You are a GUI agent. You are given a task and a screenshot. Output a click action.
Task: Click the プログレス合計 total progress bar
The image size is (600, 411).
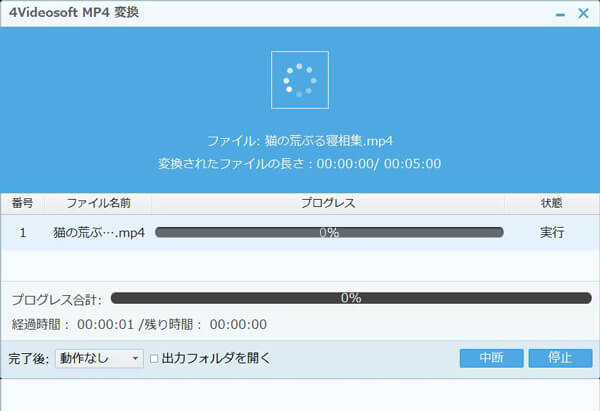[350, 298]
